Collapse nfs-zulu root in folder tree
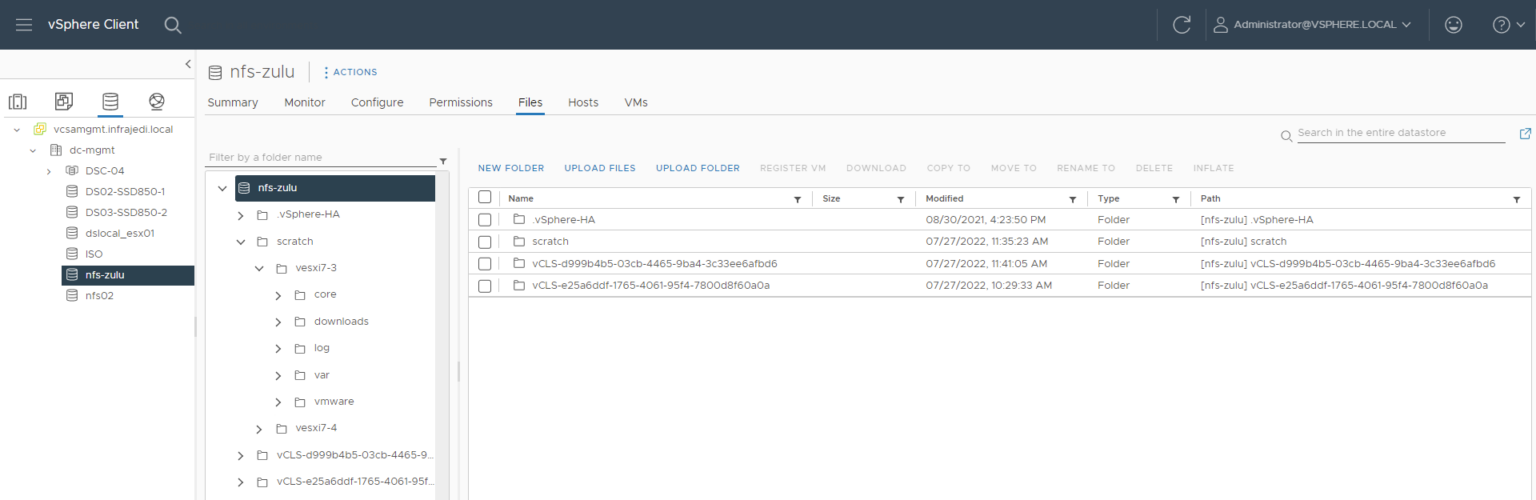Screen dimensions: 1536x500 (222, 188)
